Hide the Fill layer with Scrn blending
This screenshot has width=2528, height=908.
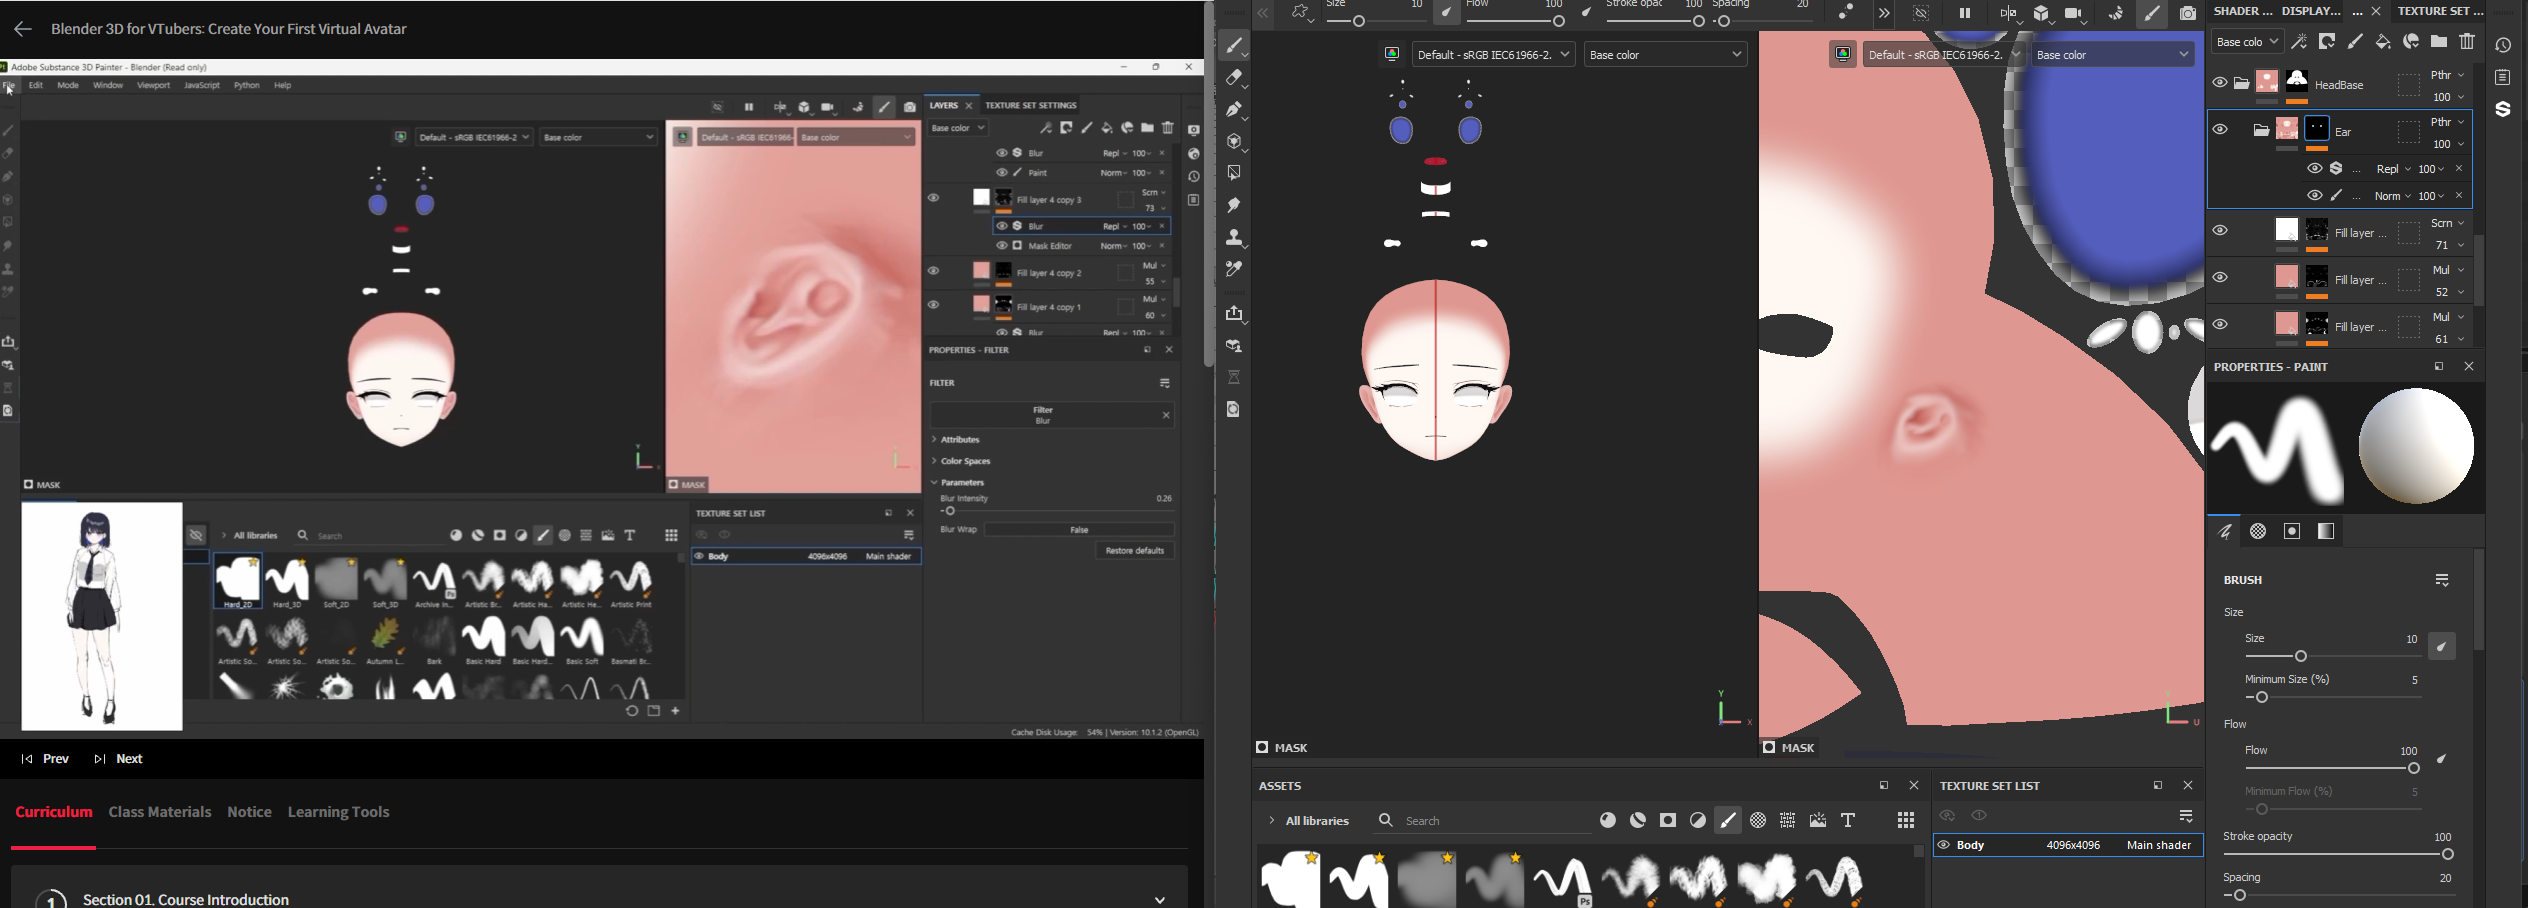[2220, 231]
